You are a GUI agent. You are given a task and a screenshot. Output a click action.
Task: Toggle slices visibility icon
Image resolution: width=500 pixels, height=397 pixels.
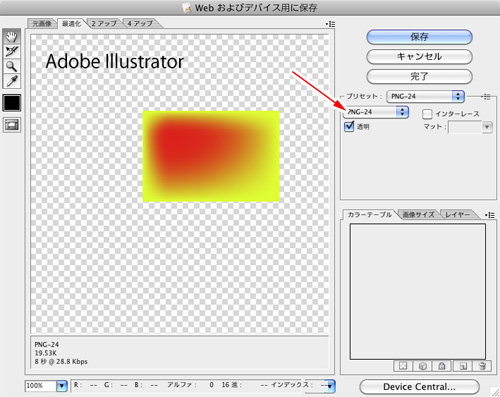click(12, 125)
